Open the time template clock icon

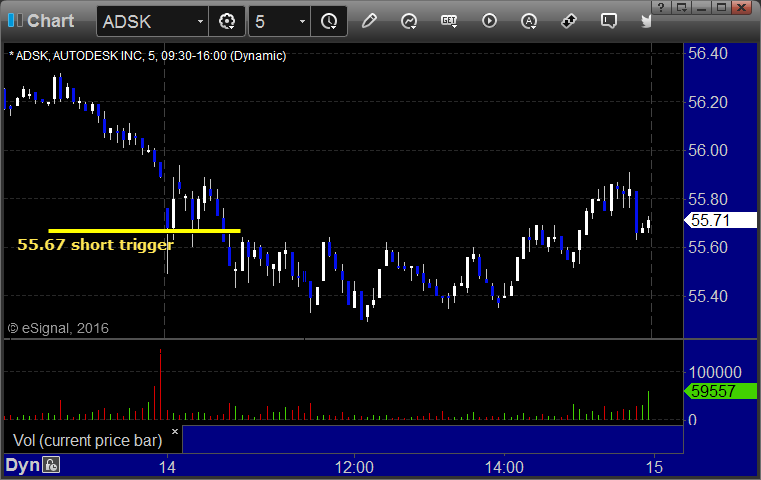click(329, 21)
